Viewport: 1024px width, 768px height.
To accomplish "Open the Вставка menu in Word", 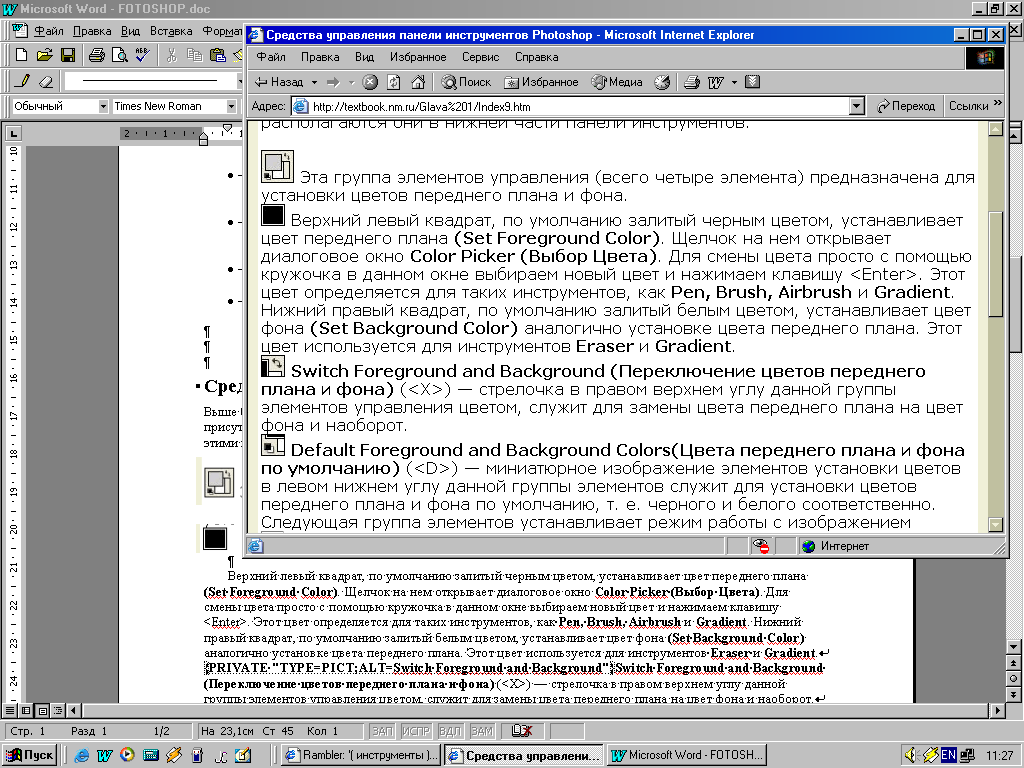I will coord(171,31).
